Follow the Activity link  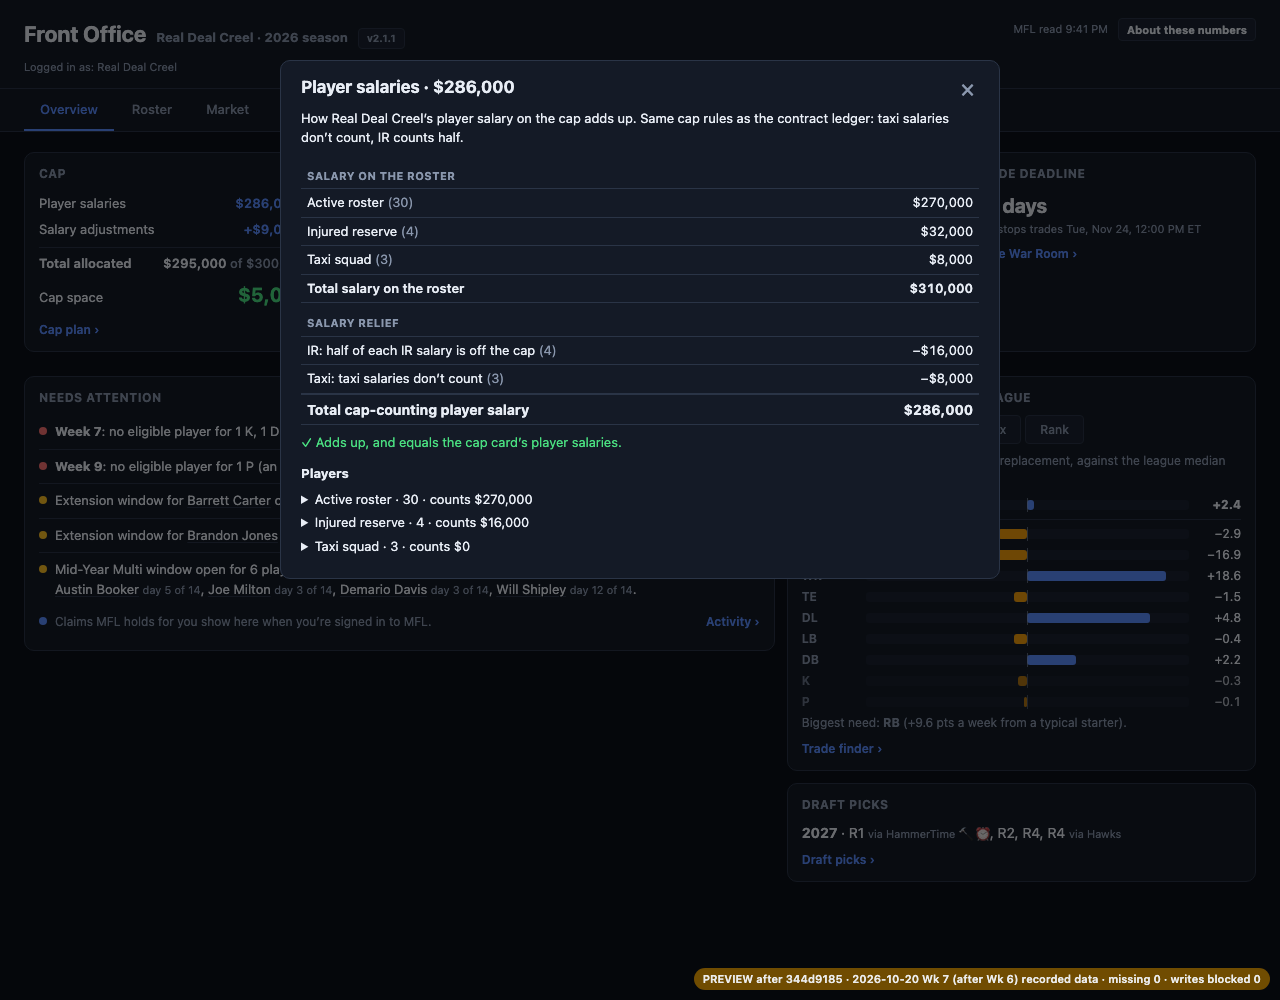point(732,622)
